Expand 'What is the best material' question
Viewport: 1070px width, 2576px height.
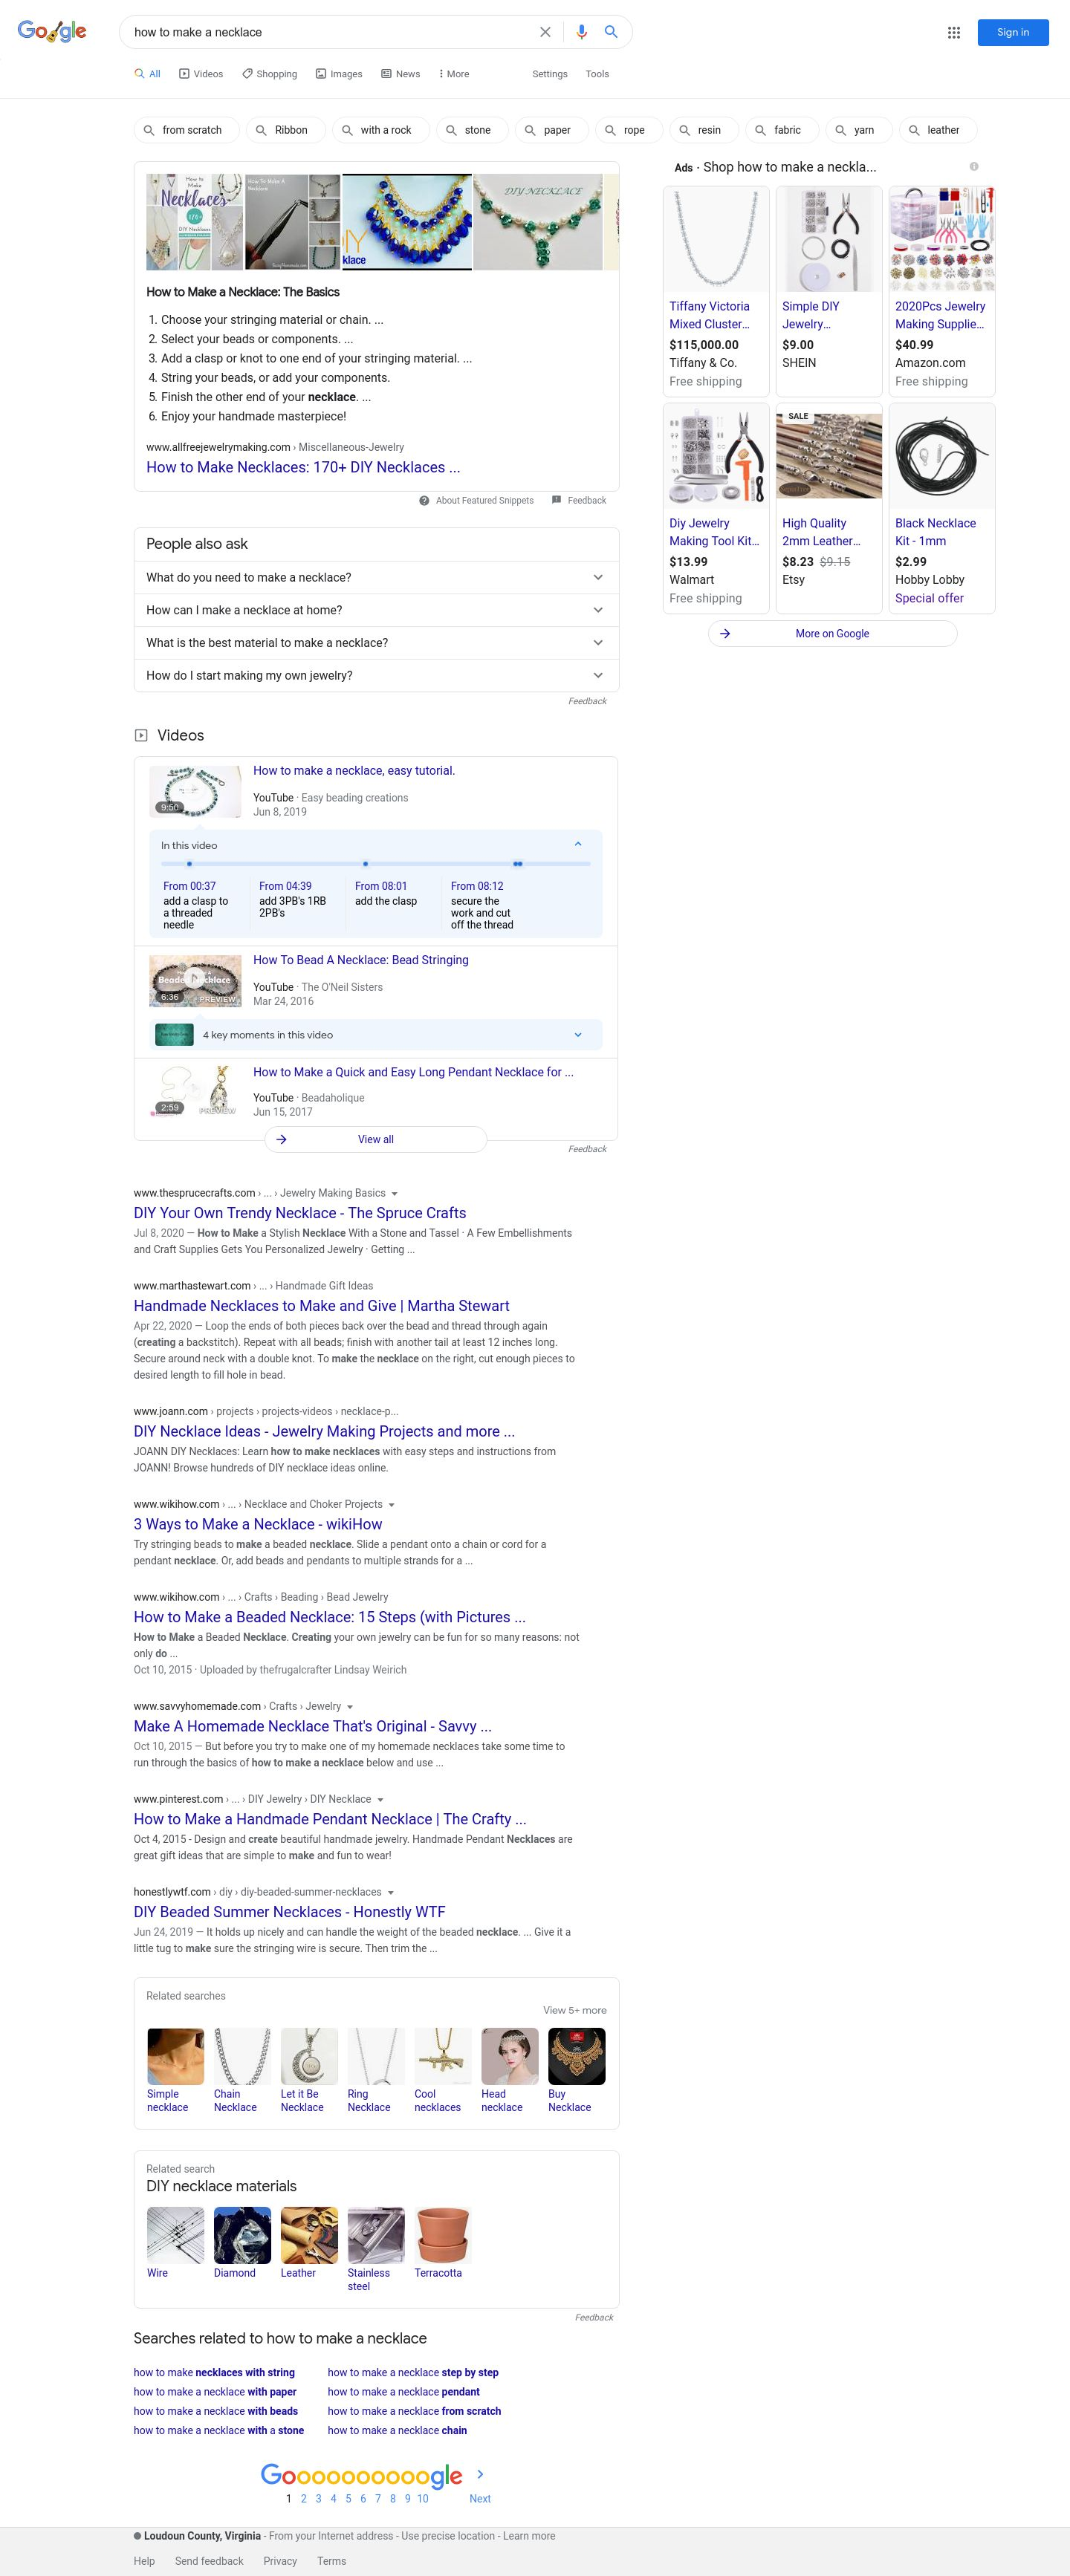click(x=376, y=643)
